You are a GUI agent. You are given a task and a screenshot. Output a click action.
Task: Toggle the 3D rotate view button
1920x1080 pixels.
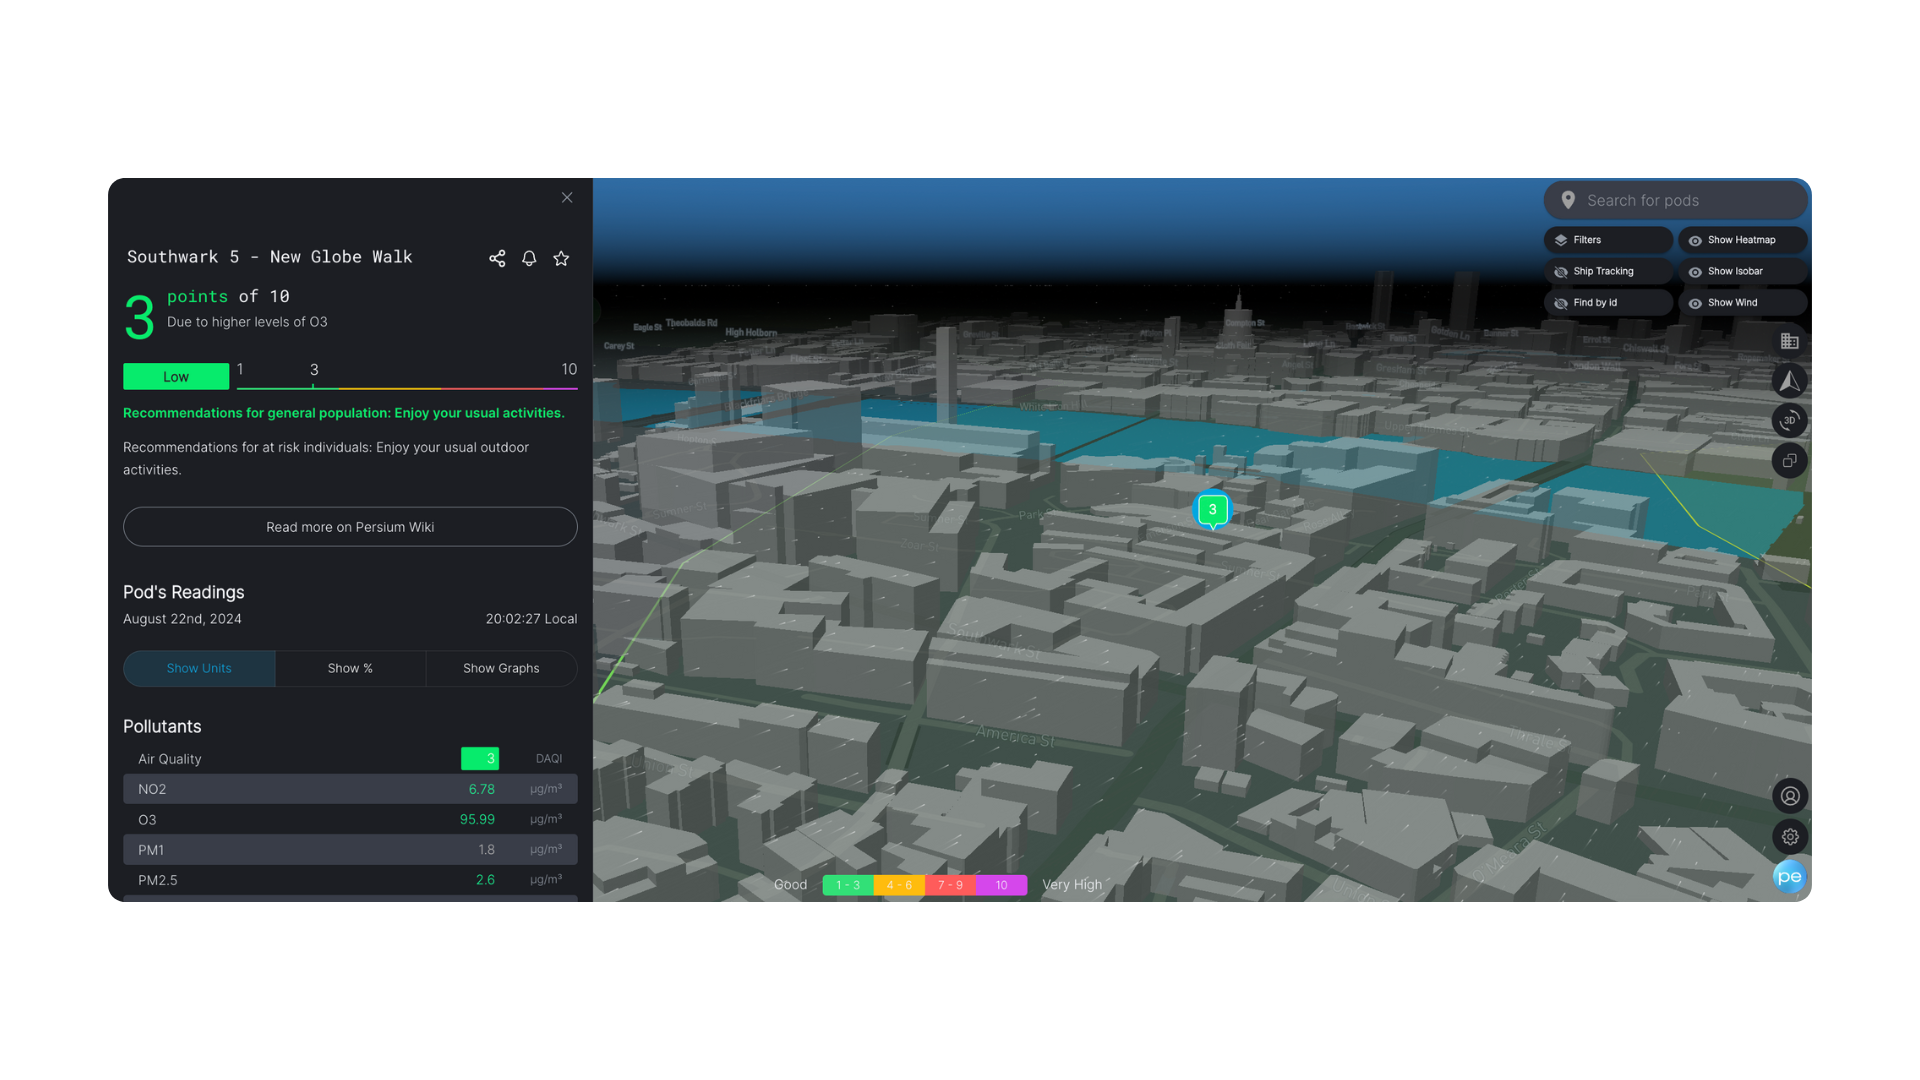1789,420
